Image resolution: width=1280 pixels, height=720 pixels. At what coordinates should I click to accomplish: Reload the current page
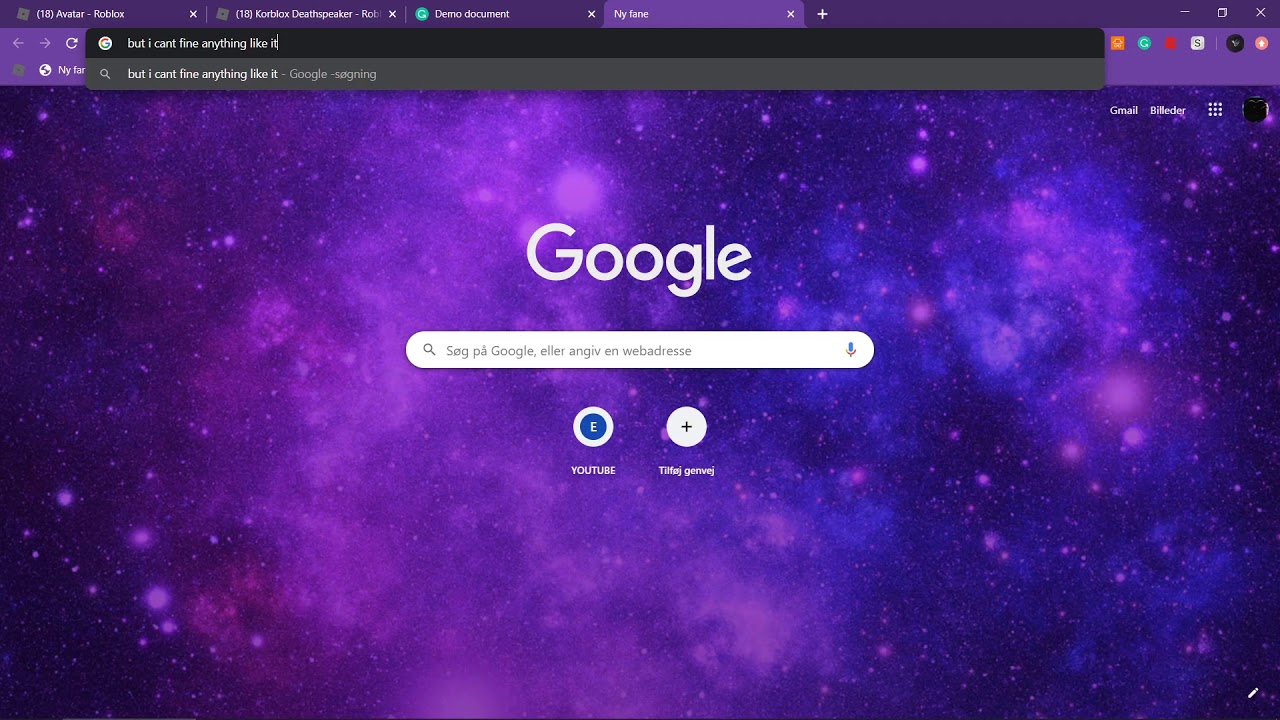coord(72,43)
